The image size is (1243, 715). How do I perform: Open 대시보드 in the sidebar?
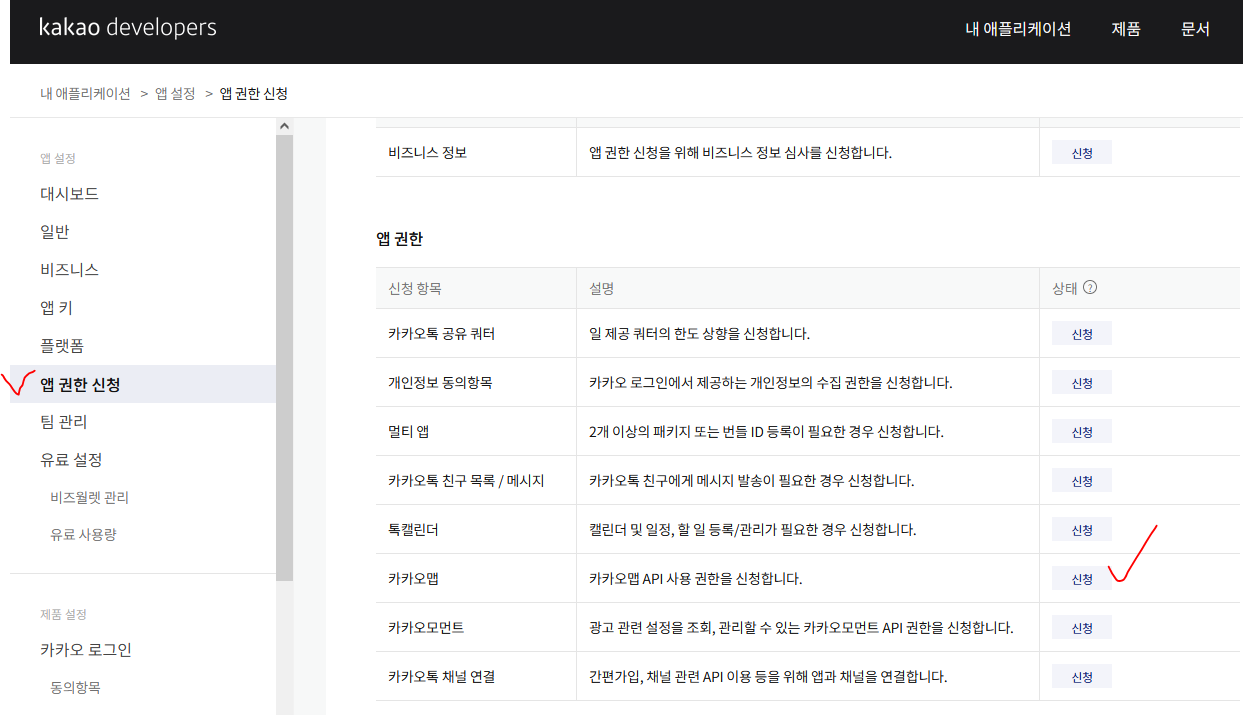(x=69, y=194)
